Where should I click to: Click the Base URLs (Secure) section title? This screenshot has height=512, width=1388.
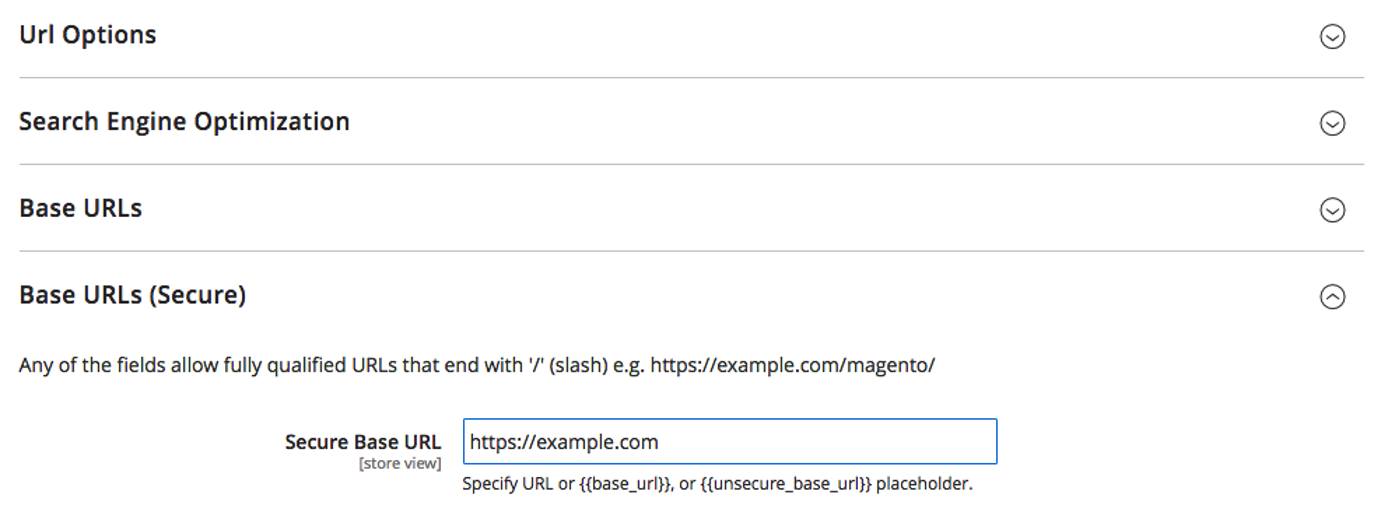[x=132, y=296]
